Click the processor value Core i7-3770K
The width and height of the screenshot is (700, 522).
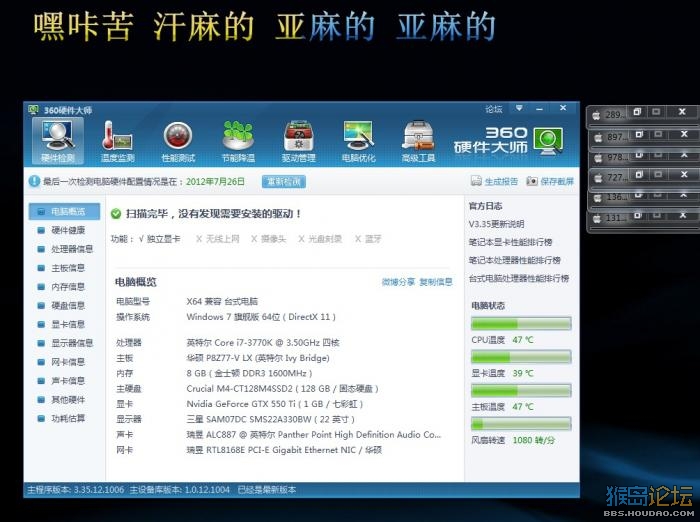tap(263, 342)
